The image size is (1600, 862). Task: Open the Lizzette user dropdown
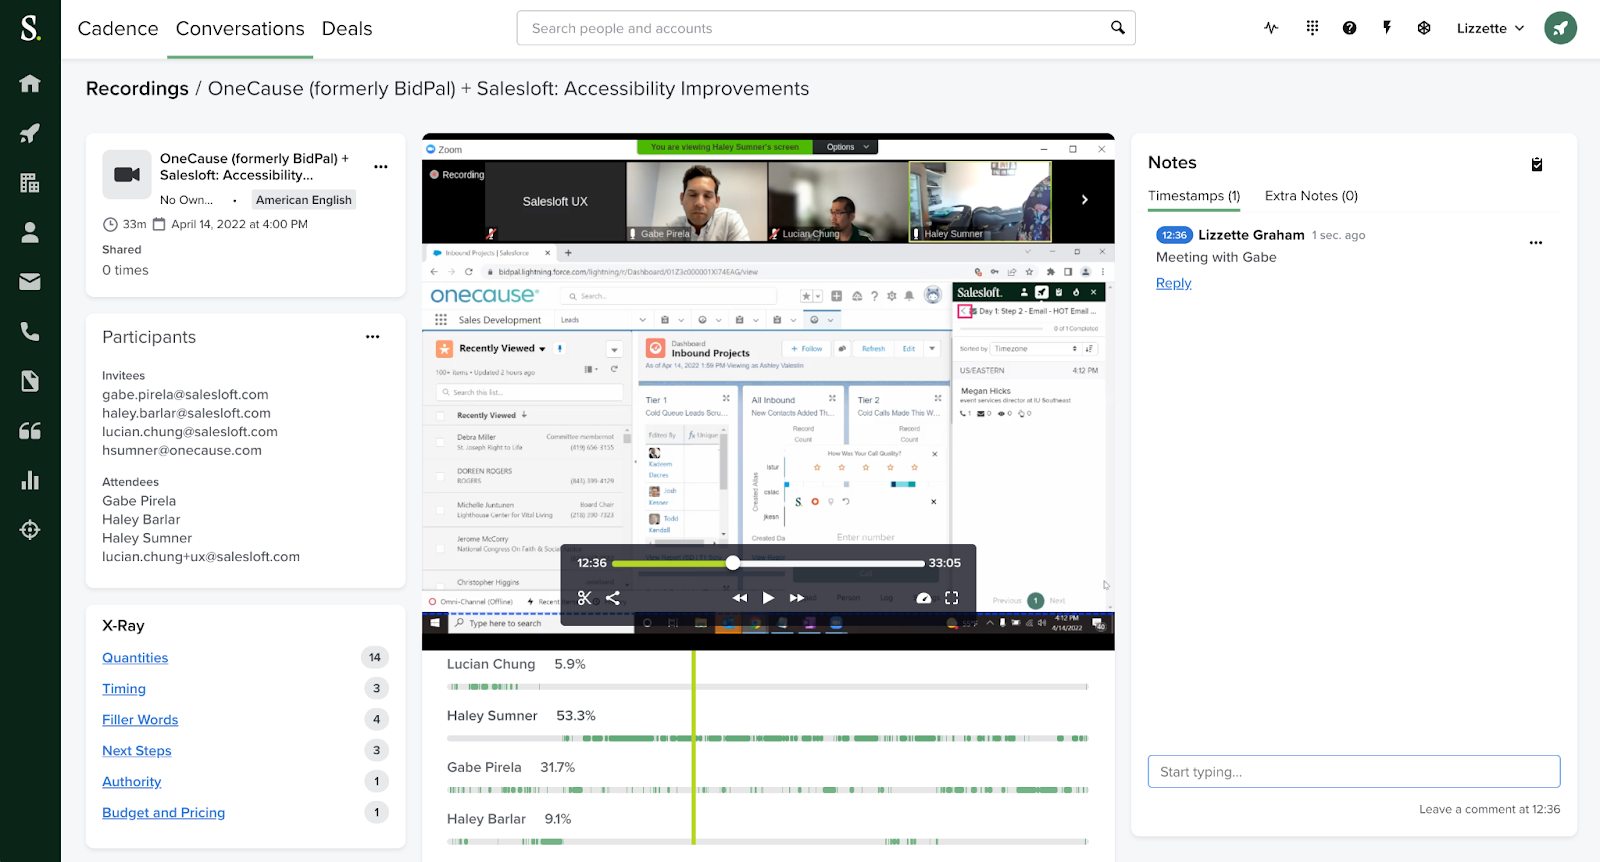pyautogui.click(x=1490, y=28)
